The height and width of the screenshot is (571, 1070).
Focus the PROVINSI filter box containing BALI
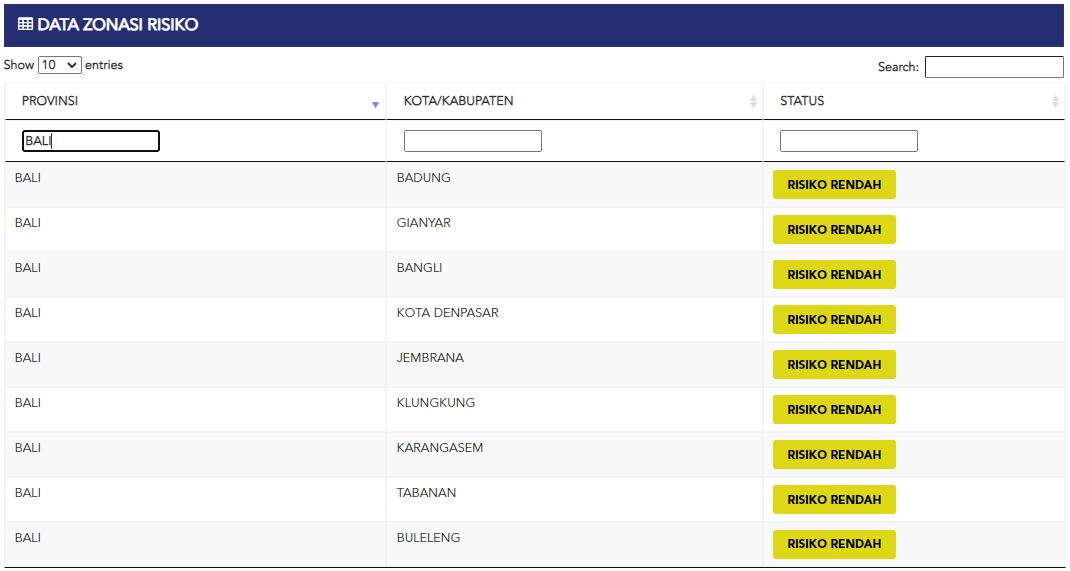tap(91, 141)
